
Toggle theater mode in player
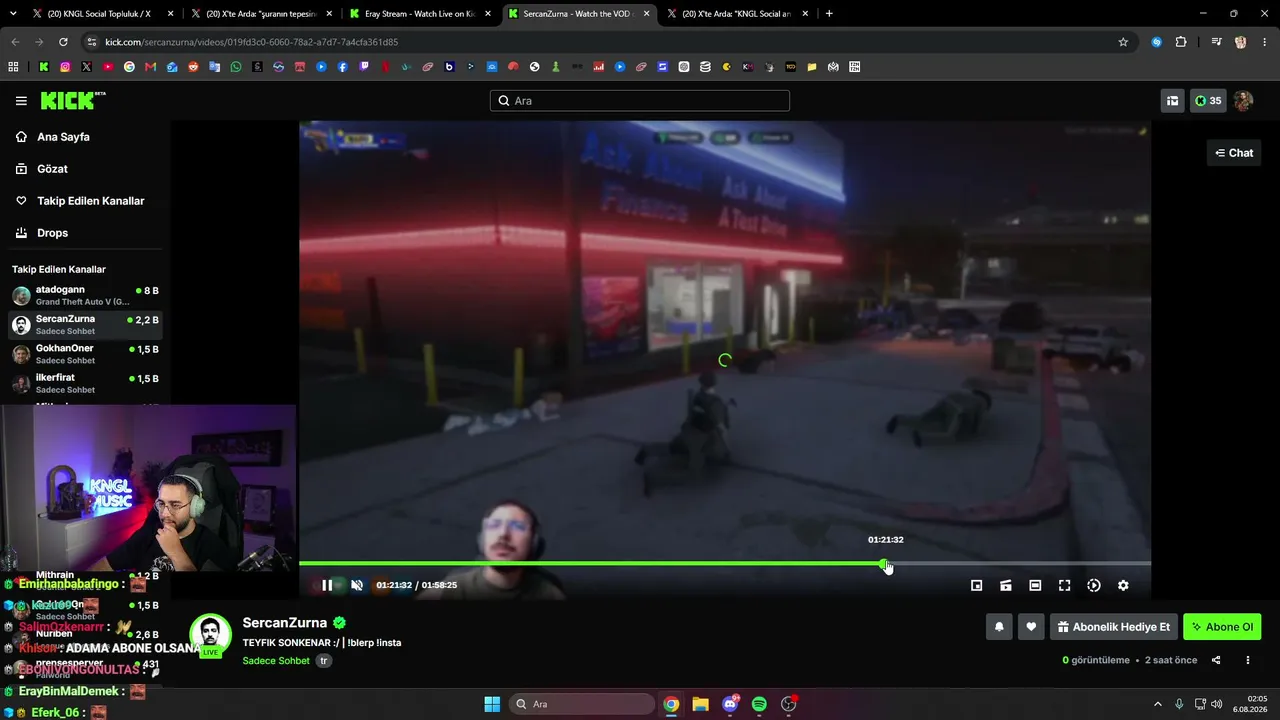[1035, 586]
